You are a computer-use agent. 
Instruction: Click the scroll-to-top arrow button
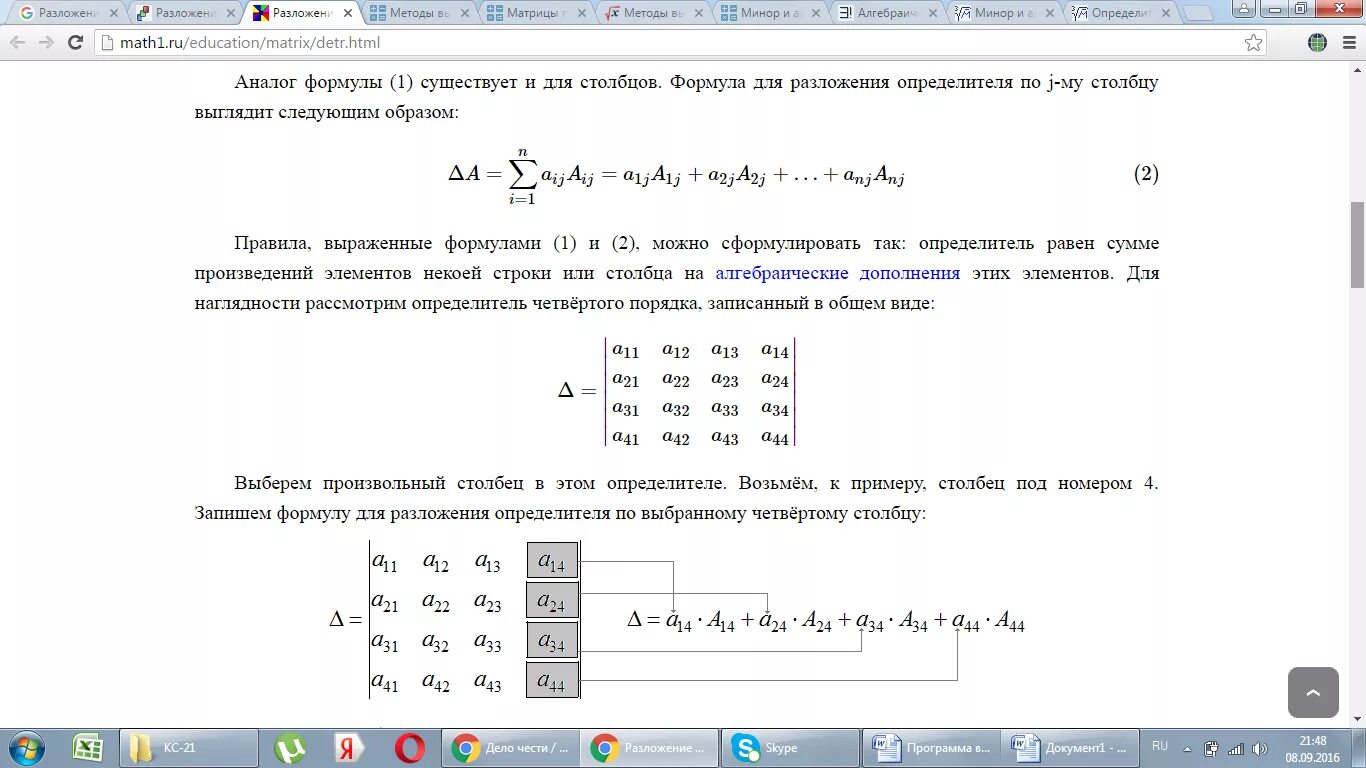(1313, 692)
